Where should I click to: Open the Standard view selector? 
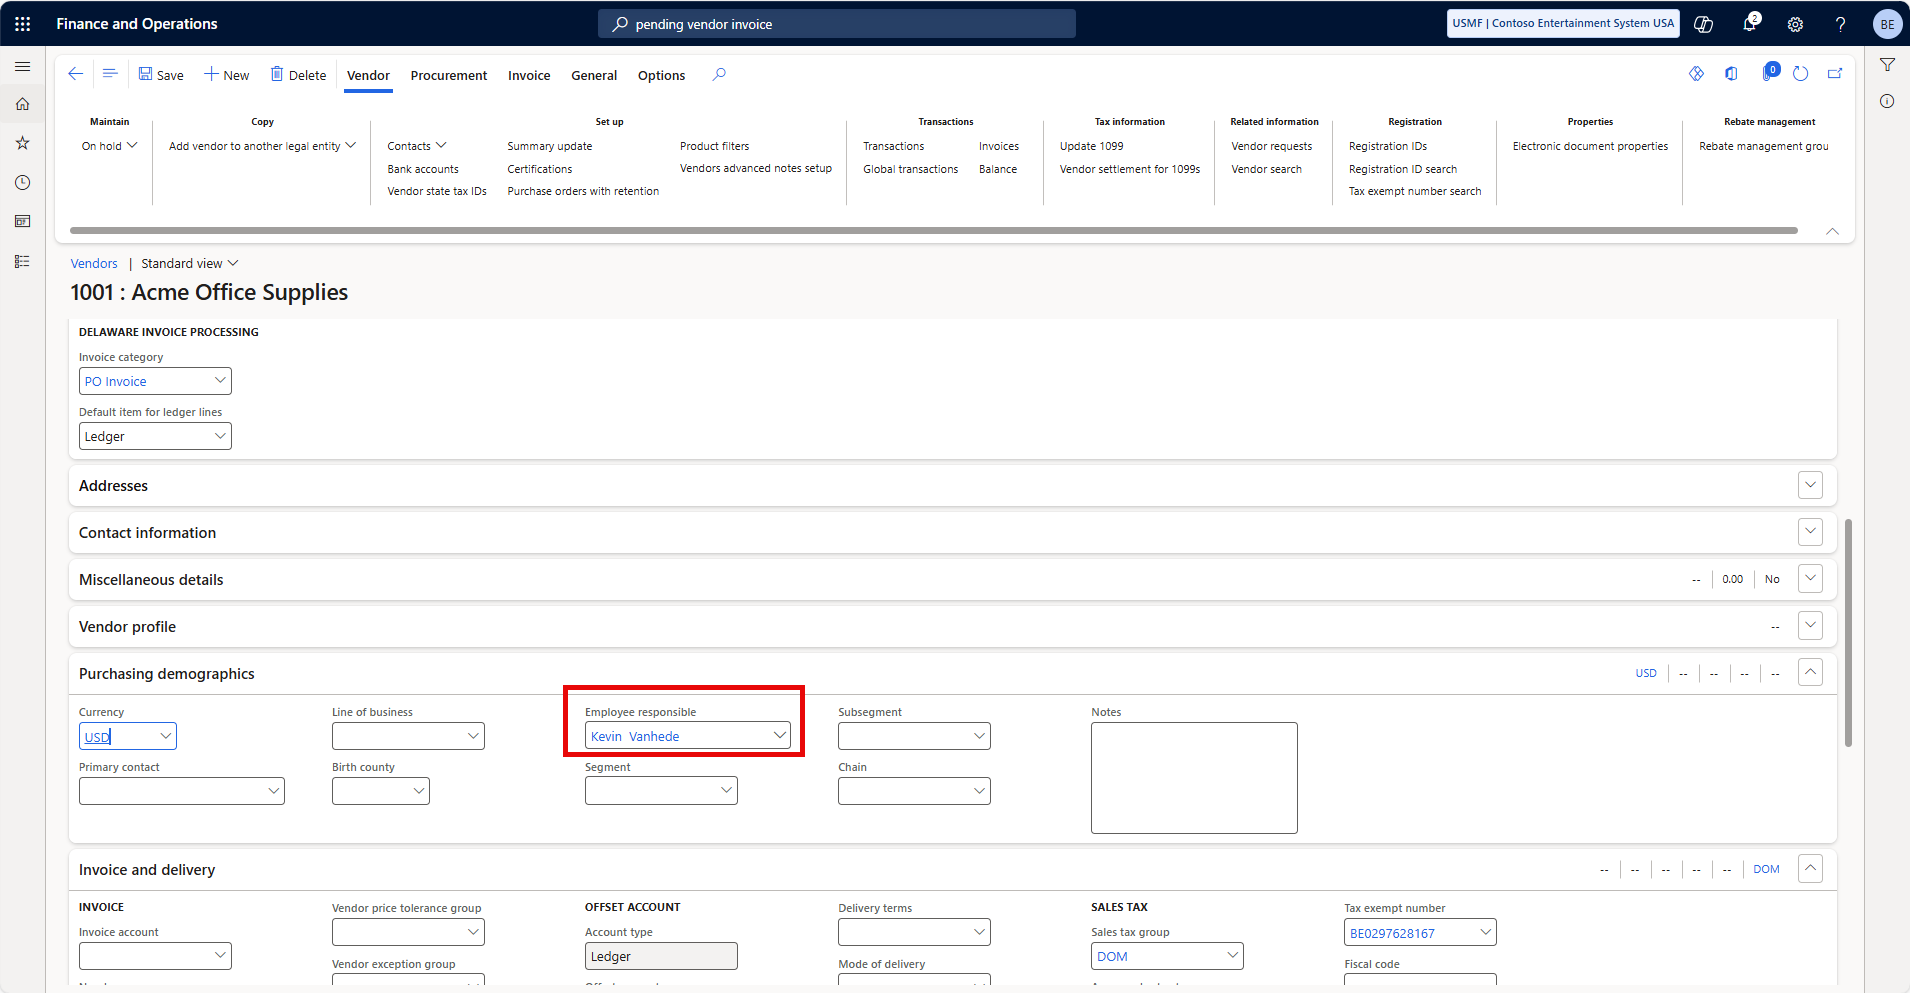pyautogui.click(x=190, y=263)
